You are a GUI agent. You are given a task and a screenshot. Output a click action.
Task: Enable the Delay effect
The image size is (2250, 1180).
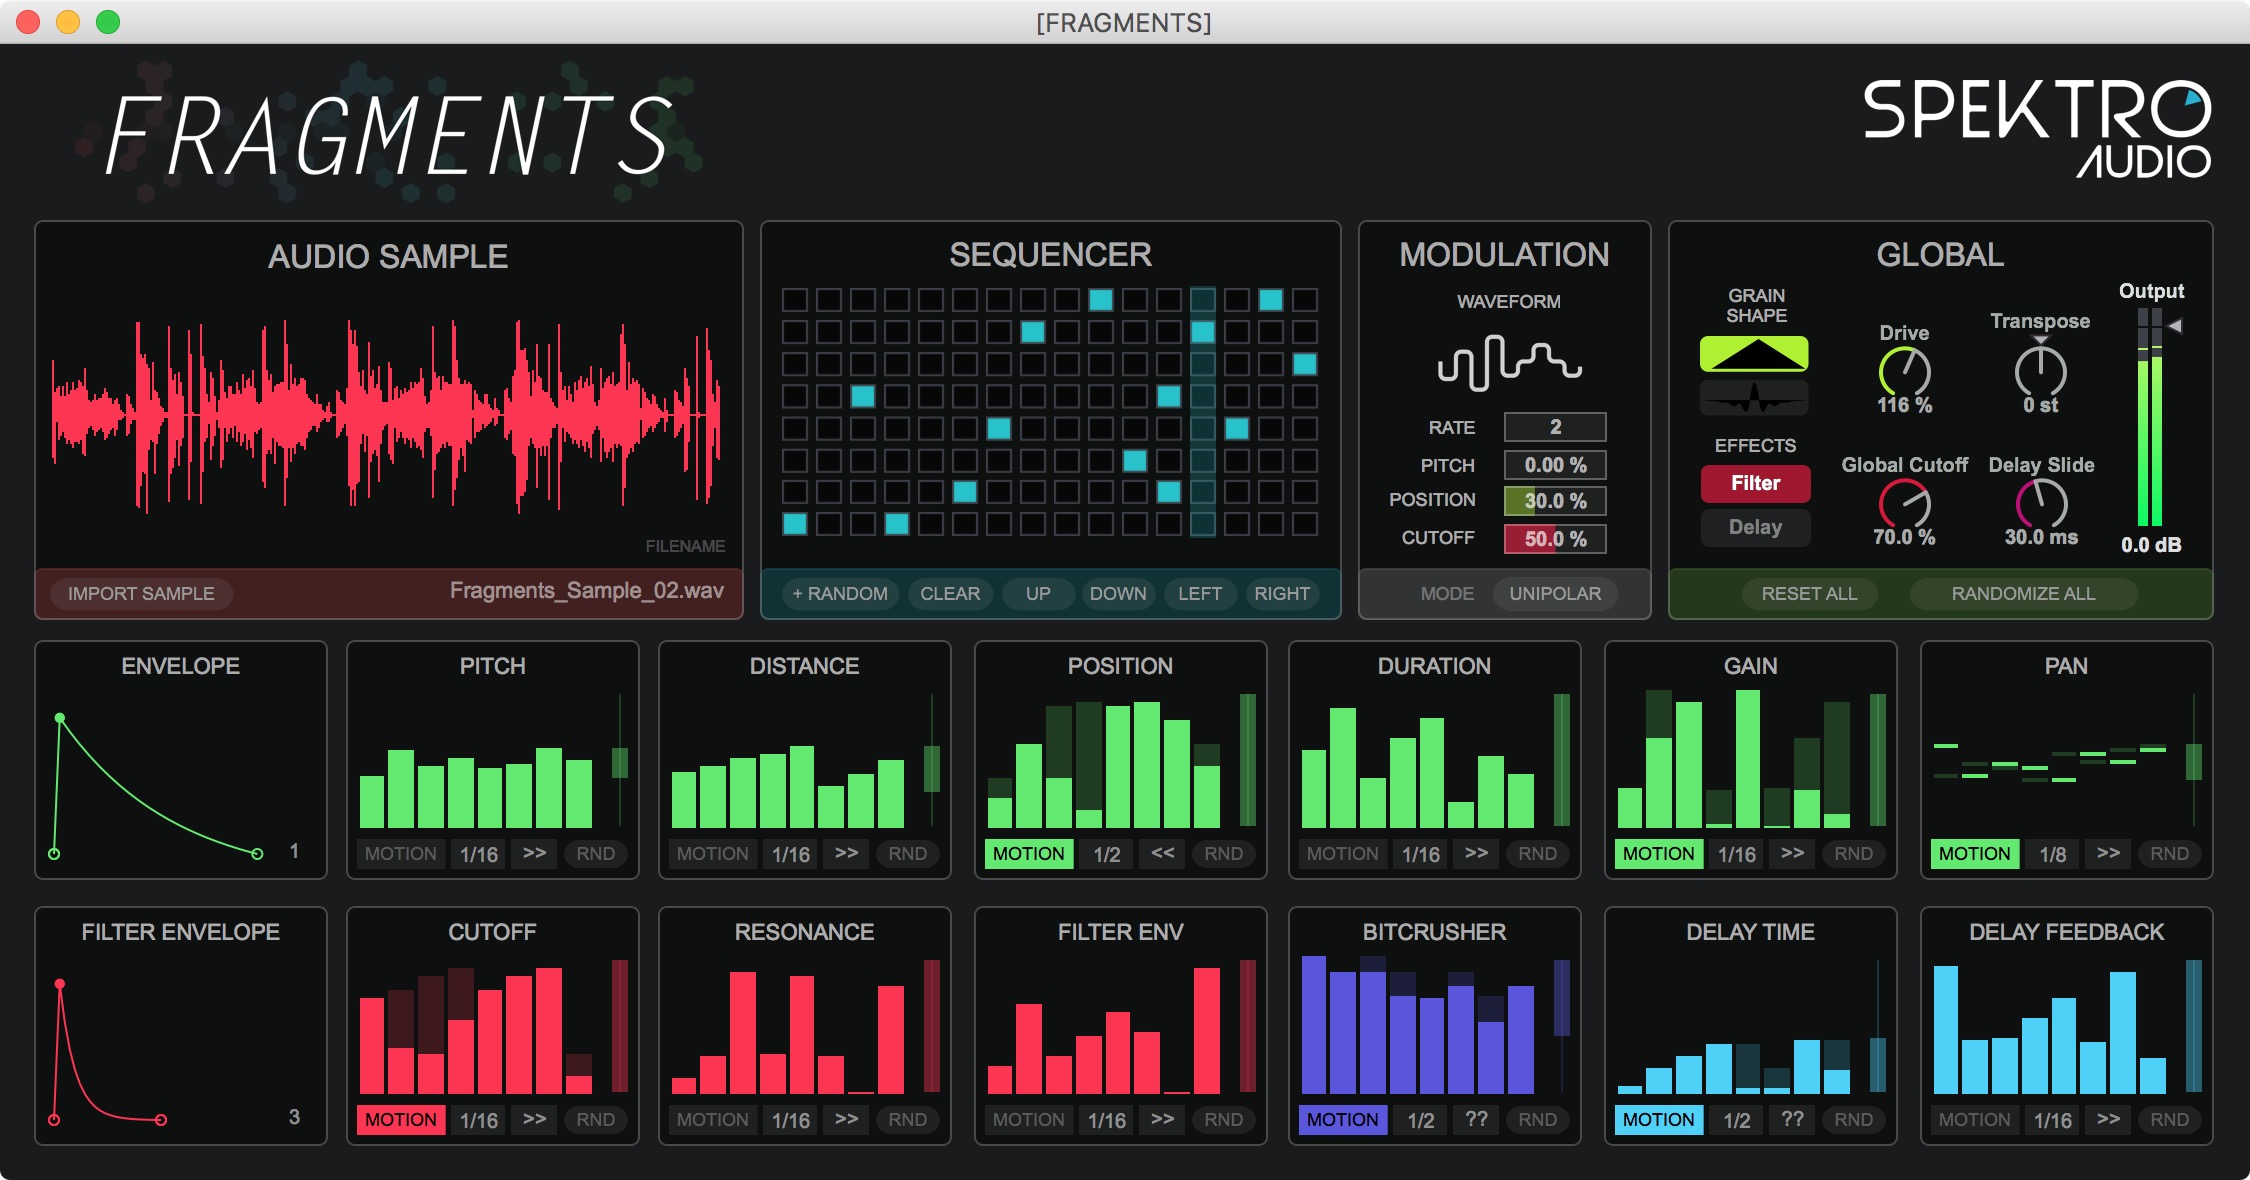(1755, 527)
